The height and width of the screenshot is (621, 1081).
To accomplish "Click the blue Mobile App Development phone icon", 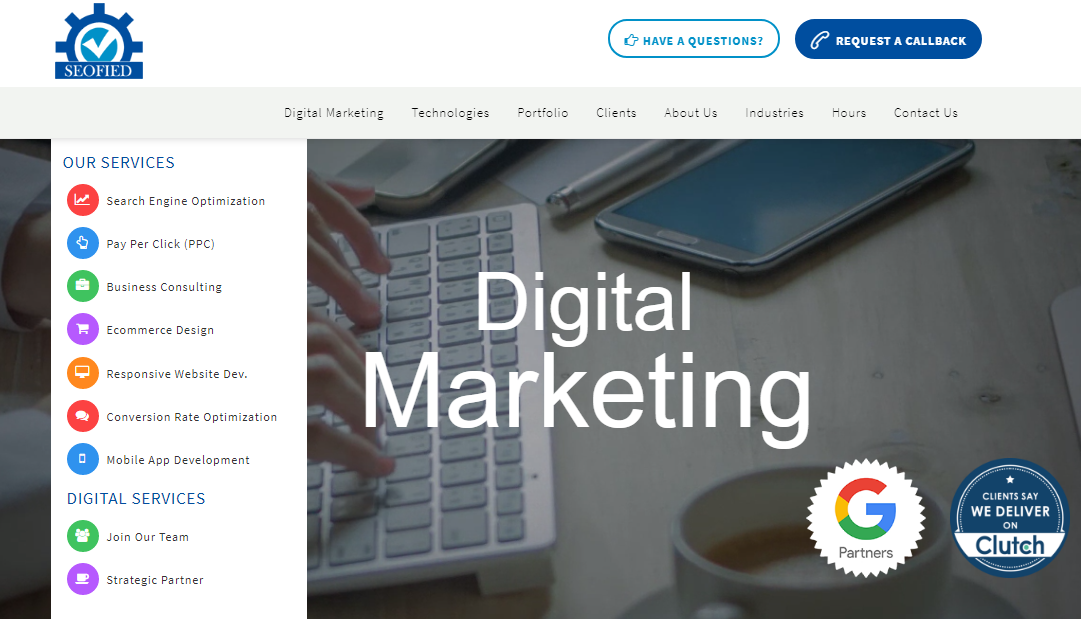I will [83, 459].
